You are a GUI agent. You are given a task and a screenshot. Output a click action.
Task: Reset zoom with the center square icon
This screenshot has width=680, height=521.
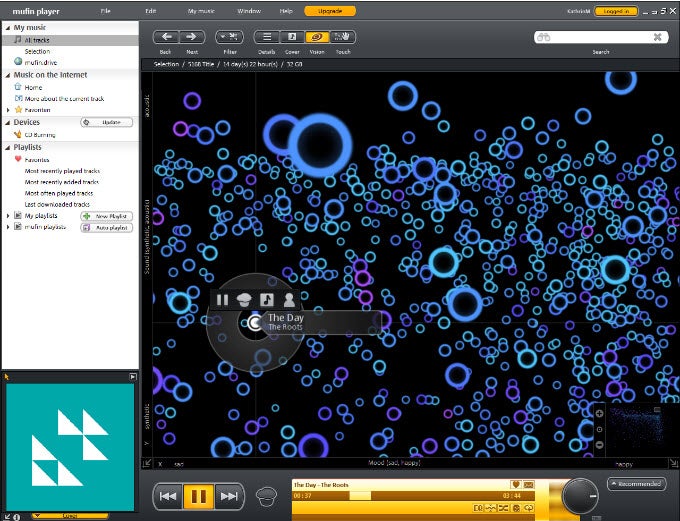599,429
